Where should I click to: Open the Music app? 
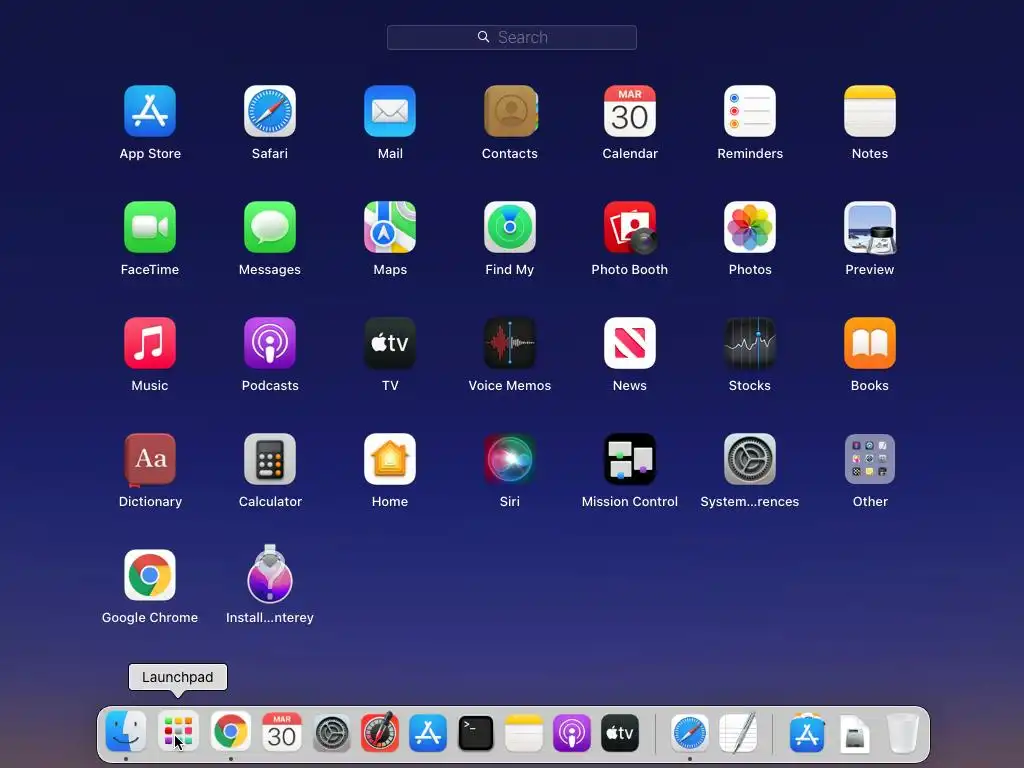tap(150, 343)
